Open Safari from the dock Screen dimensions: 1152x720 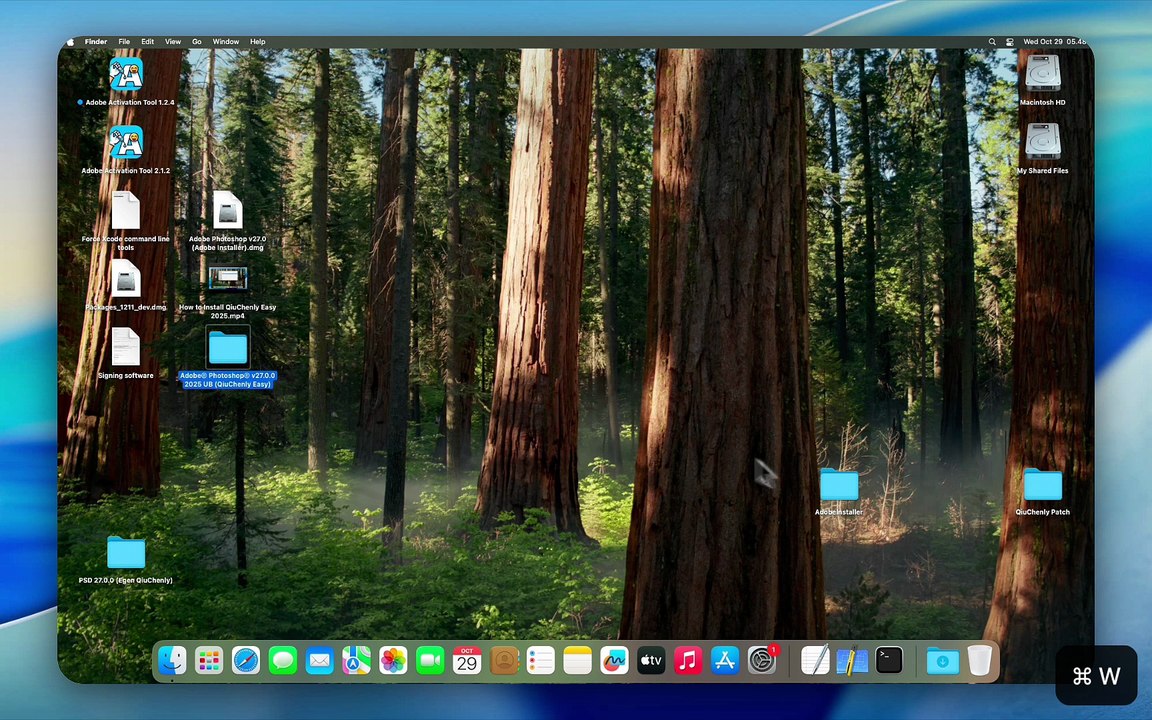tap(246, 661)
